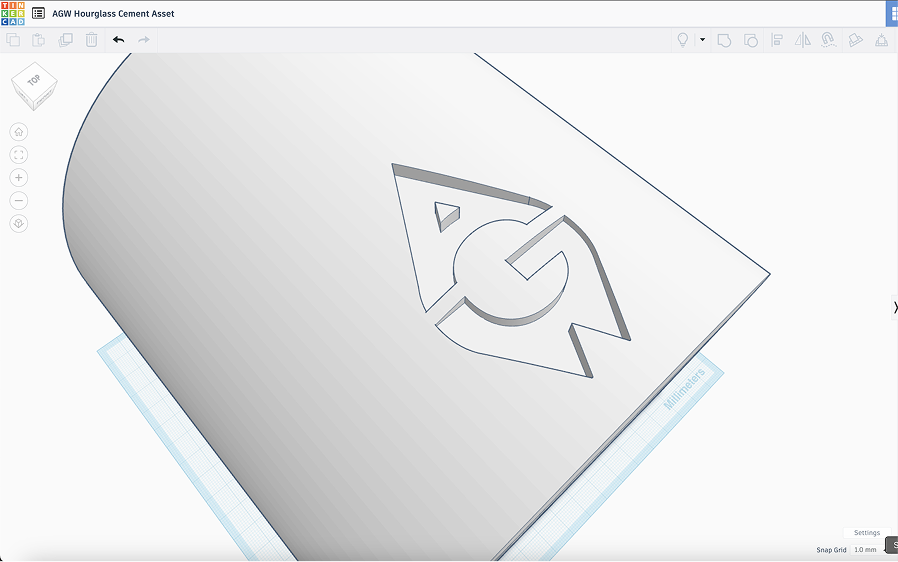This screenshot has width=898, height=562.
Task: Click the Delete trash icon
Action: 92,40
